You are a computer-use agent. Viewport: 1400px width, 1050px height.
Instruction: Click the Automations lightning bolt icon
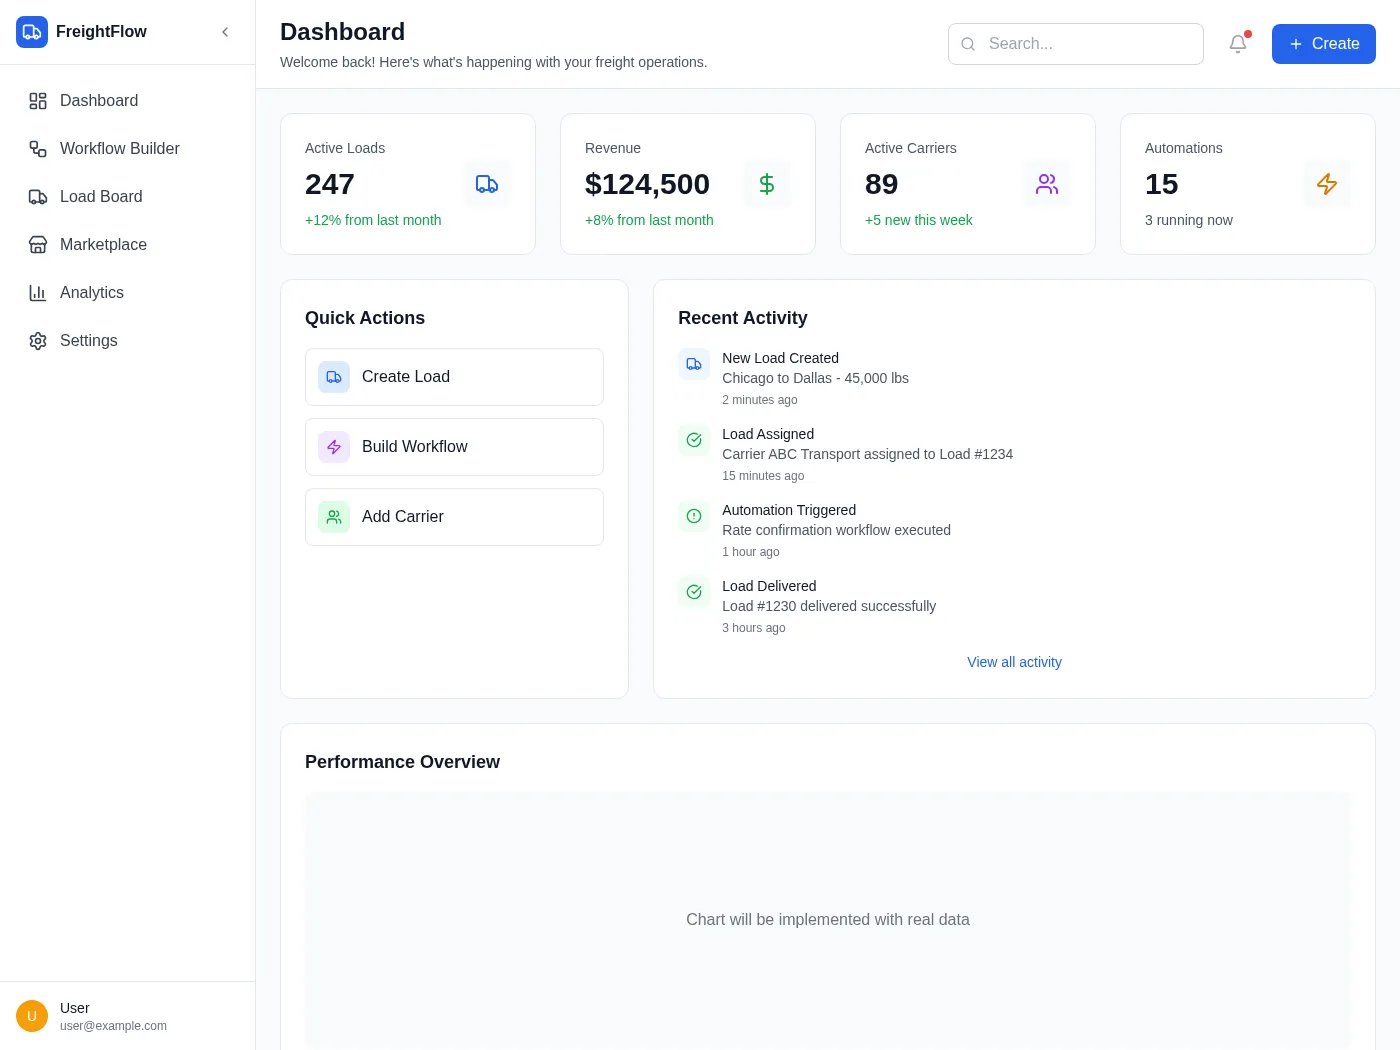(1327, 184)
